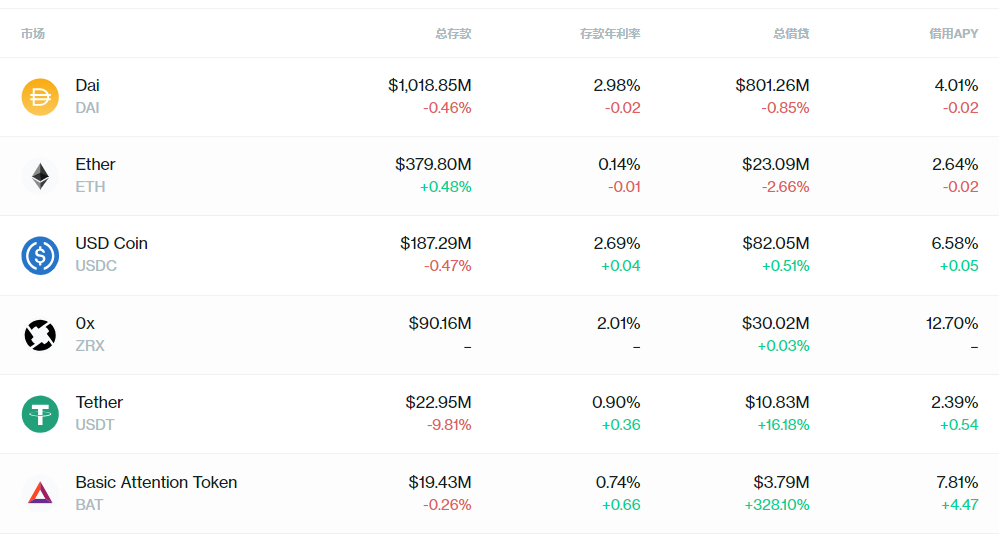This screenshot has width=999, height=544.
Task: Open the Basic Attention Token link
Action: tap(157, 483)
